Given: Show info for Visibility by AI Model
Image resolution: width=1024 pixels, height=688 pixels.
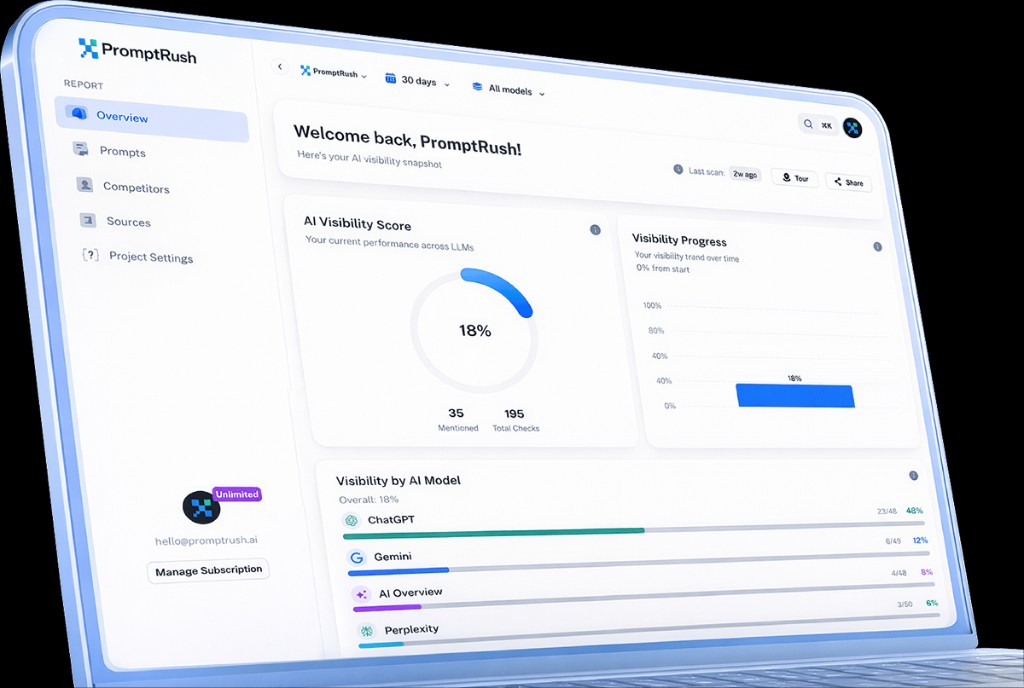Looking at the screenshot, I should (x=914, y=475).
